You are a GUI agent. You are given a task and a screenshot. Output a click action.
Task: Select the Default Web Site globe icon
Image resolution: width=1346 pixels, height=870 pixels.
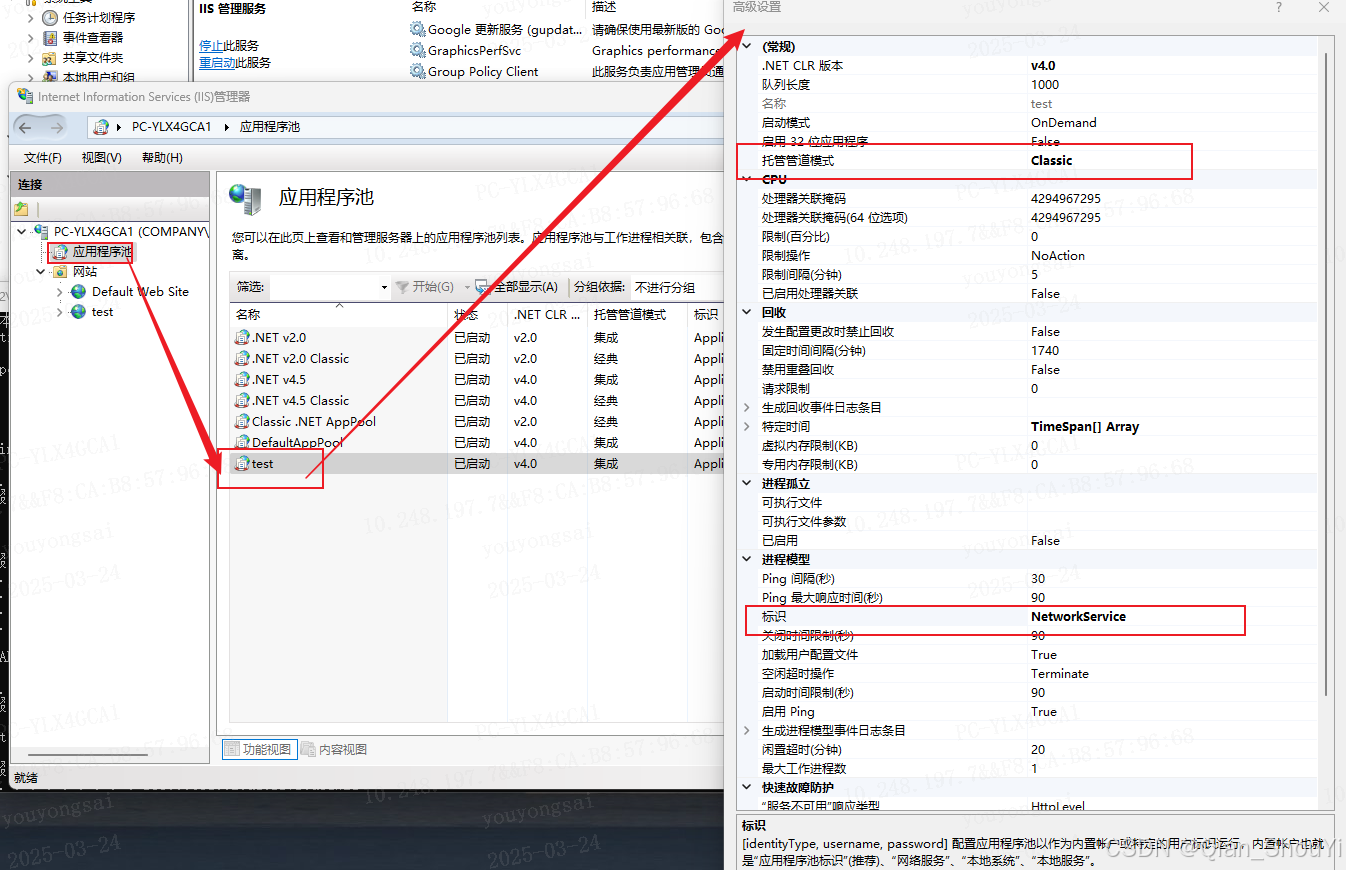[x=78, y=291]
